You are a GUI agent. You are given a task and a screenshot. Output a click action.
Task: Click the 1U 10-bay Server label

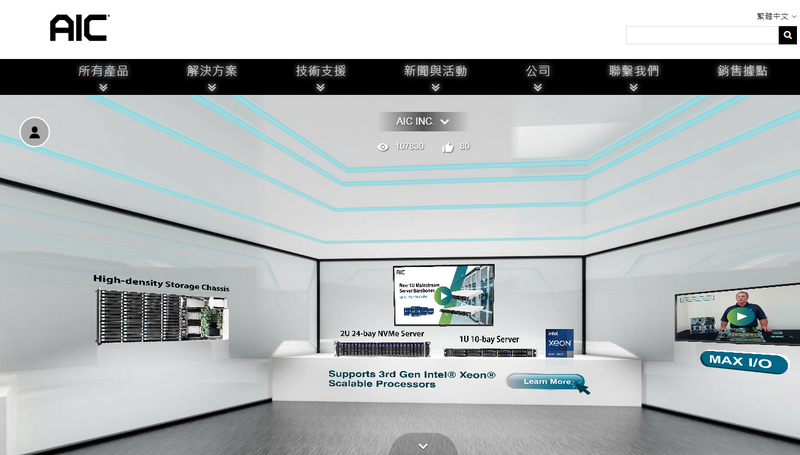pos(489,339)
